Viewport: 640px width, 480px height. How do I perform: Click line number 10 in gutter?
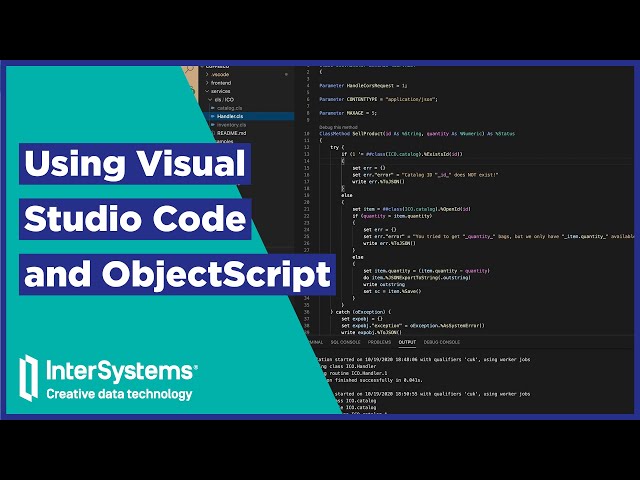pyautogui.click(x=307, y=133)
